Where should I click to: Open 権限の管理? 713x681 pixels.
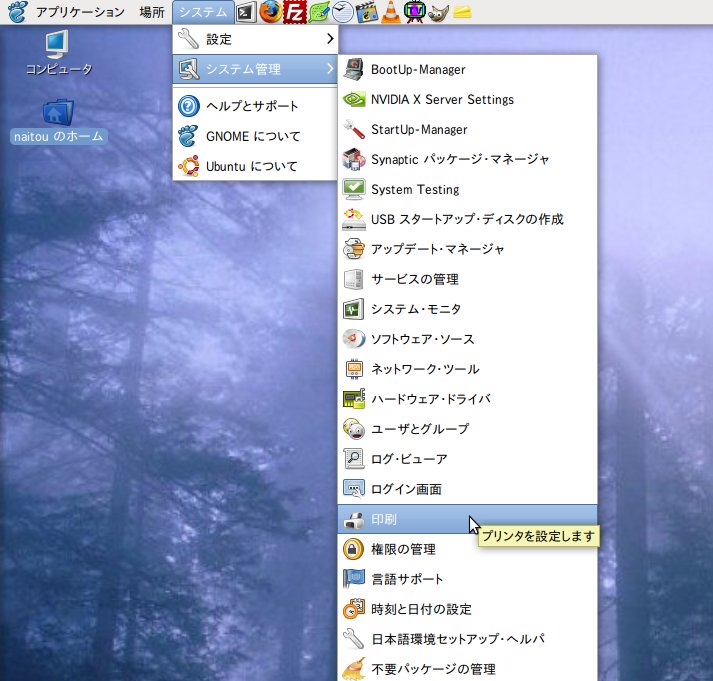pos(467,549)
